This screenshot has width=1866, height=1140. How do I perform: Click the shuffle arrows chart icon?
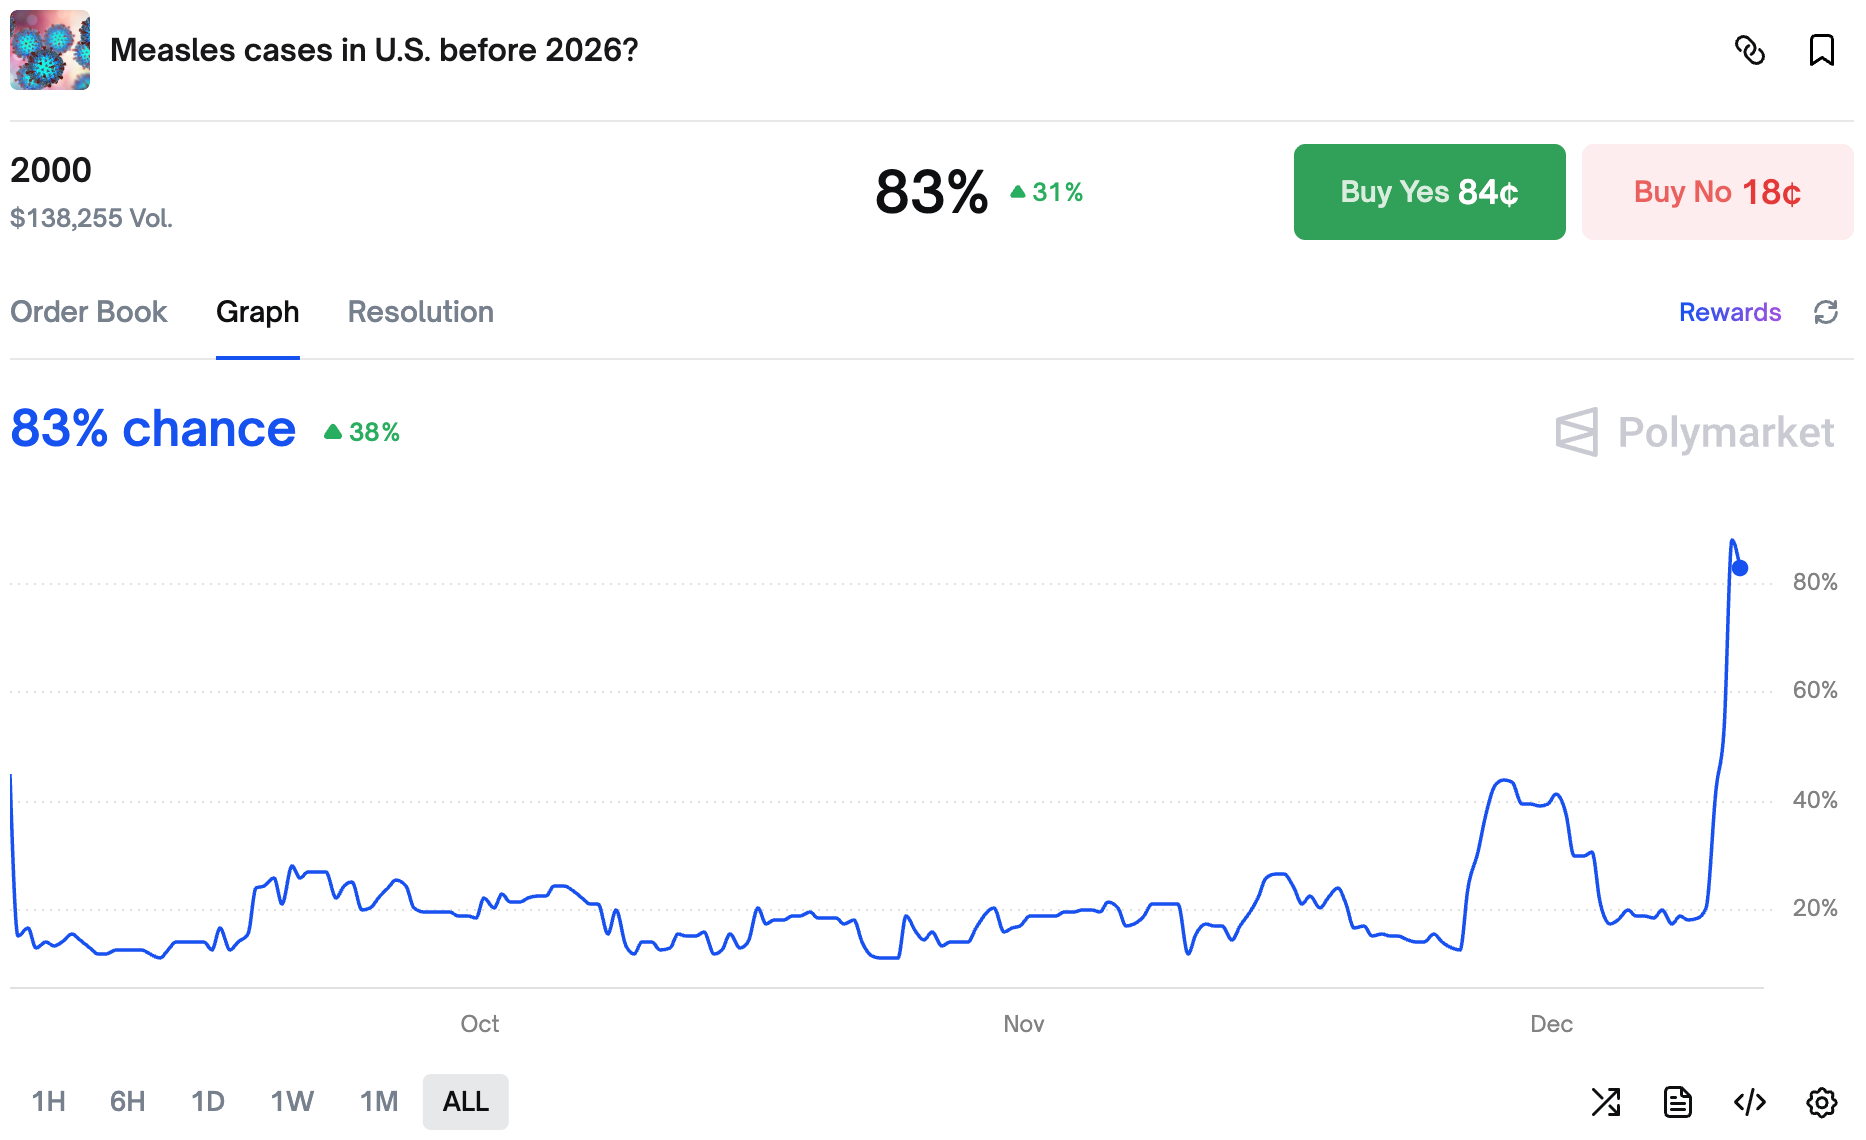click(1606, 1102)
